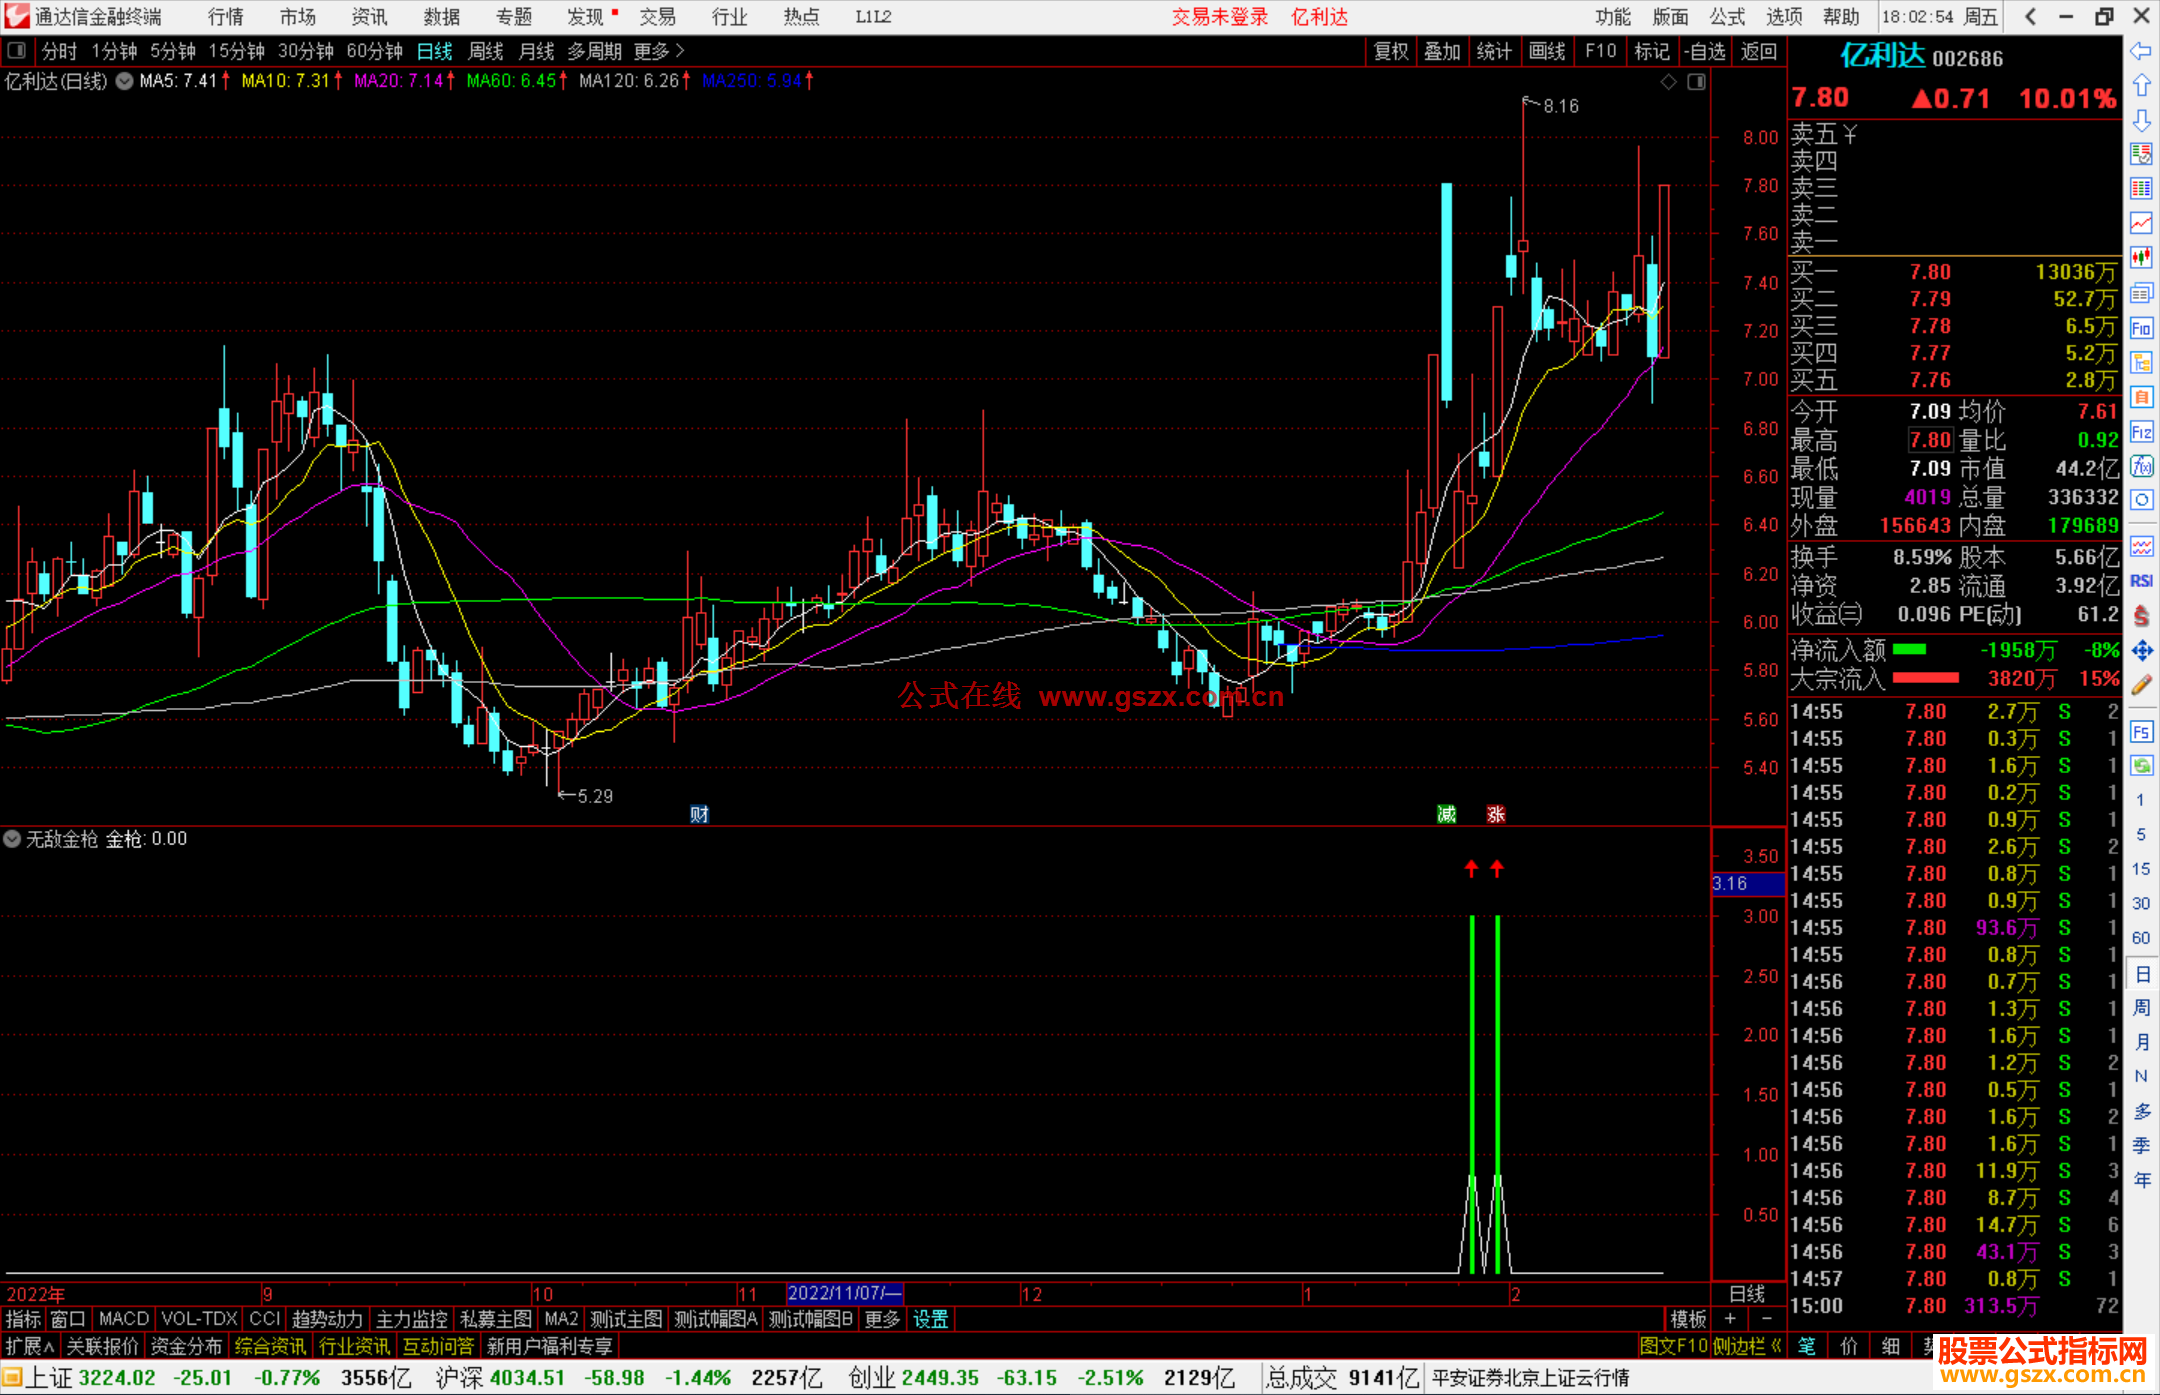The width and height of the screenshot is (2160, 1395).
Task: Click the 复权 button
Action: click(1390, 51)
